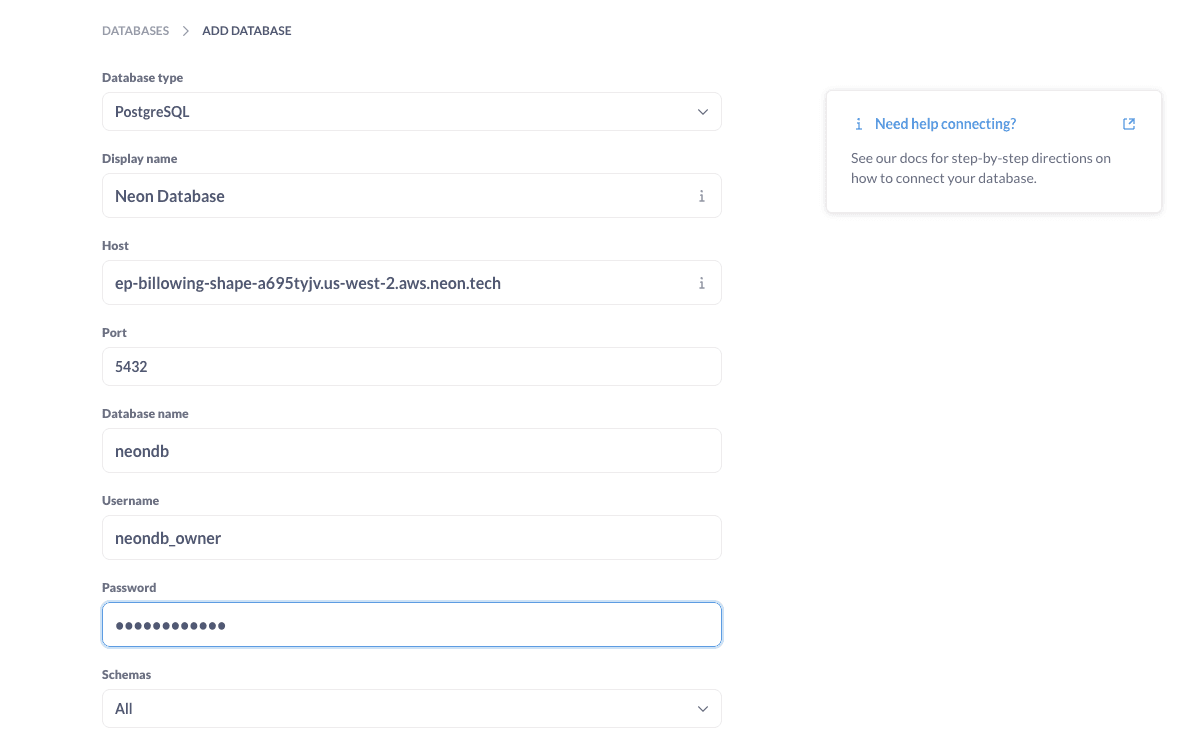Open docs via the external link icon
The image size is (1180, 744).
pyautogui.click(x=1129, y=123)
